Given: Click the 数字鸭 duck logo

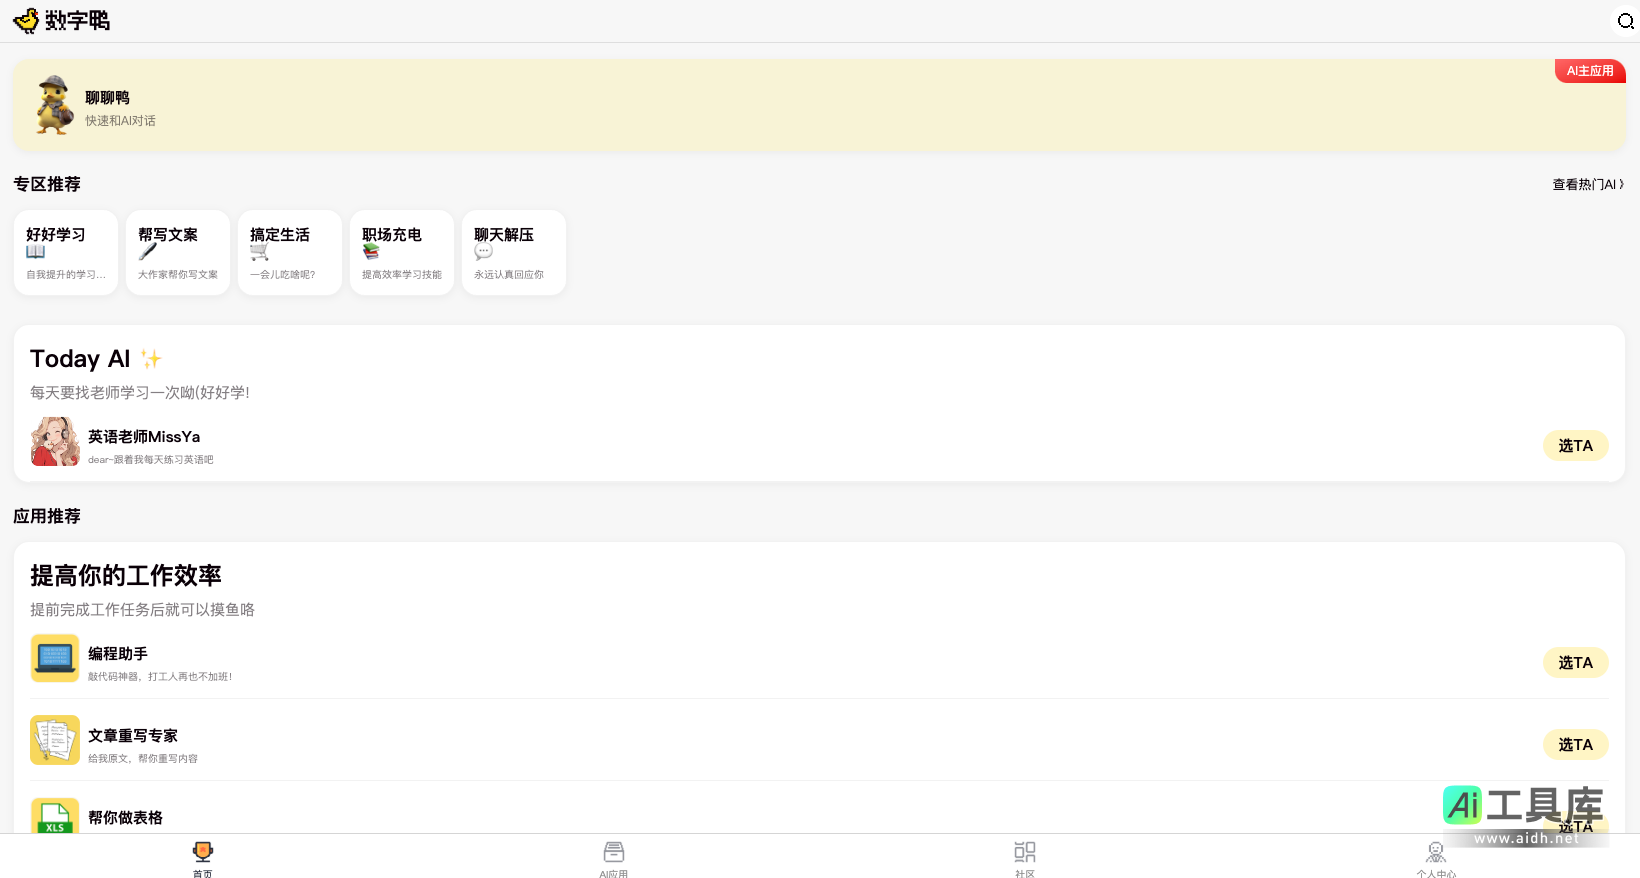Looking at the screenshot, I should pyautogui.click(x=27, y=21).
